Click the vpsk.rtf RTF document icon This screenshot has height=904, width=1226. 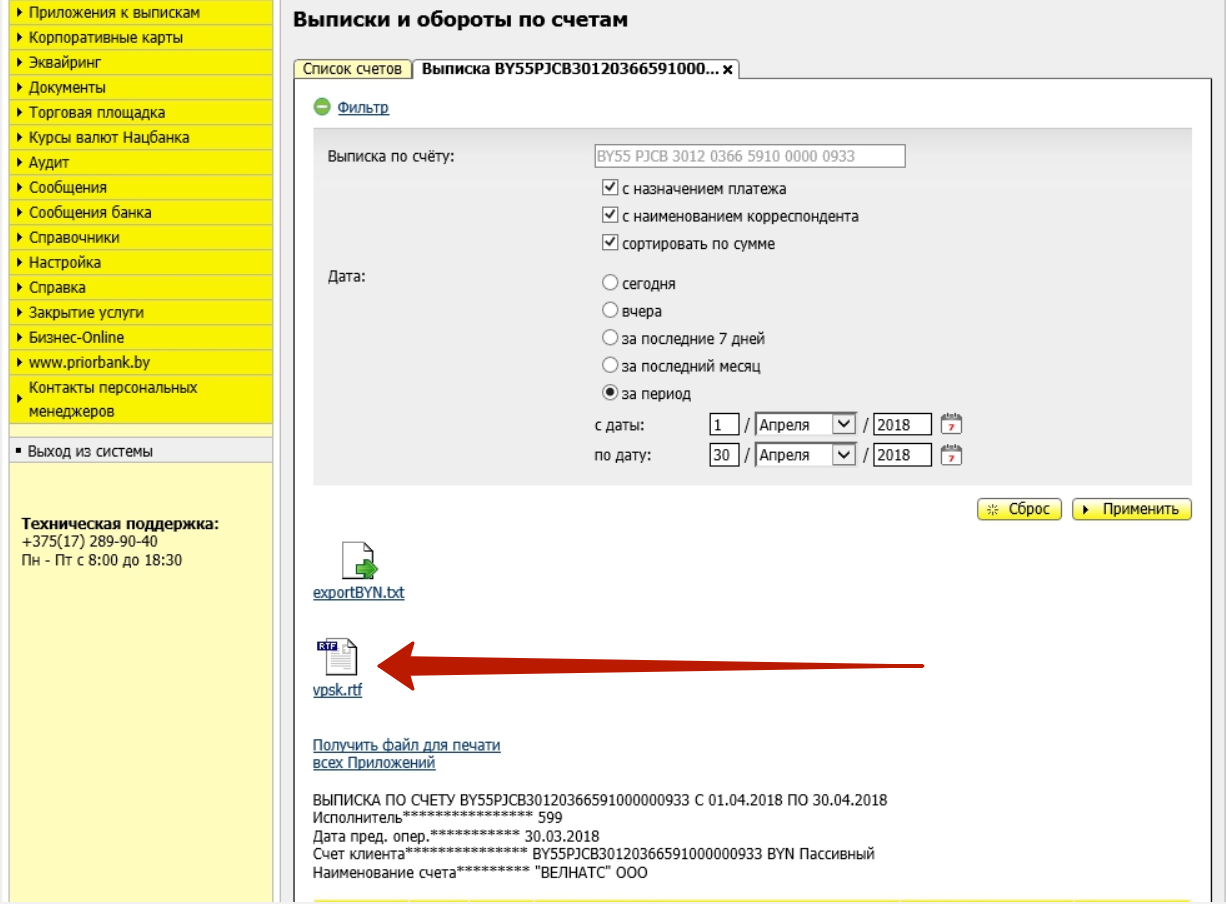click(336, 657)
